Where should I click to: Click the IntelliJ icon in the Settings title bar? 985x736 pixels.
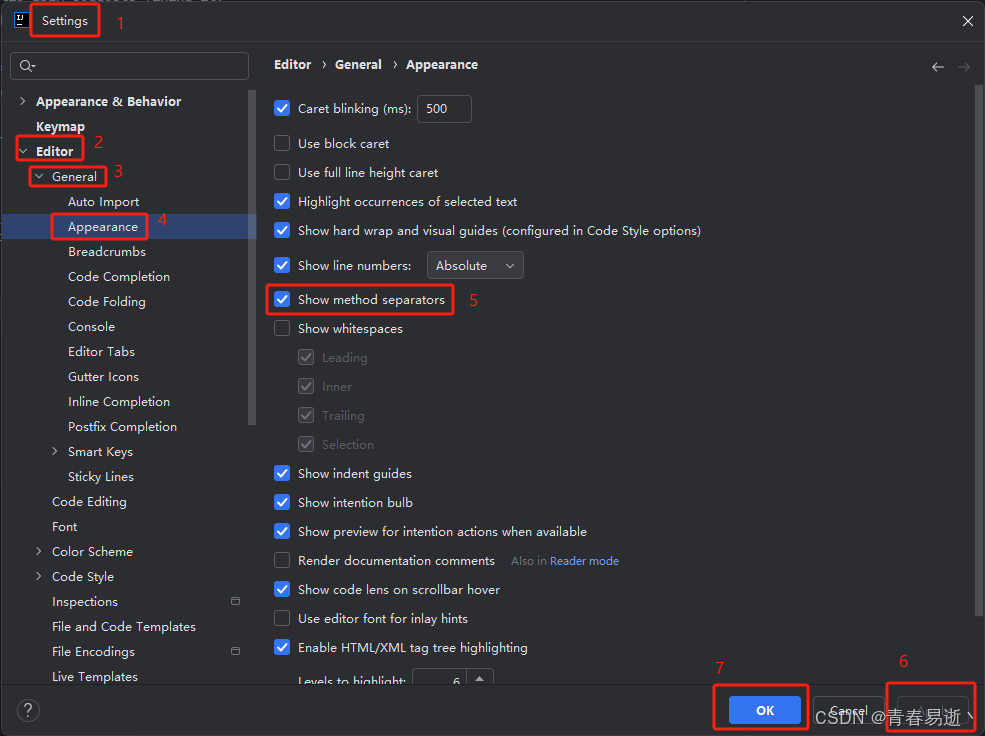coord(20,19)
